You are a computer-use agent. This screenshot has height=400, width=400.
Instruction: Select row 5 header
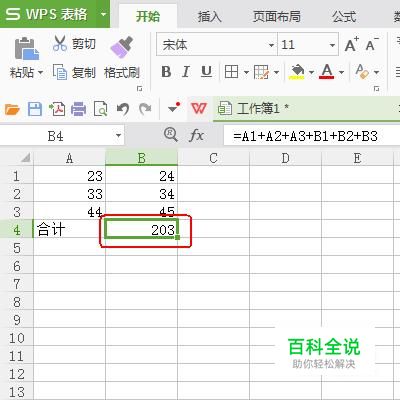pos(16,248)
